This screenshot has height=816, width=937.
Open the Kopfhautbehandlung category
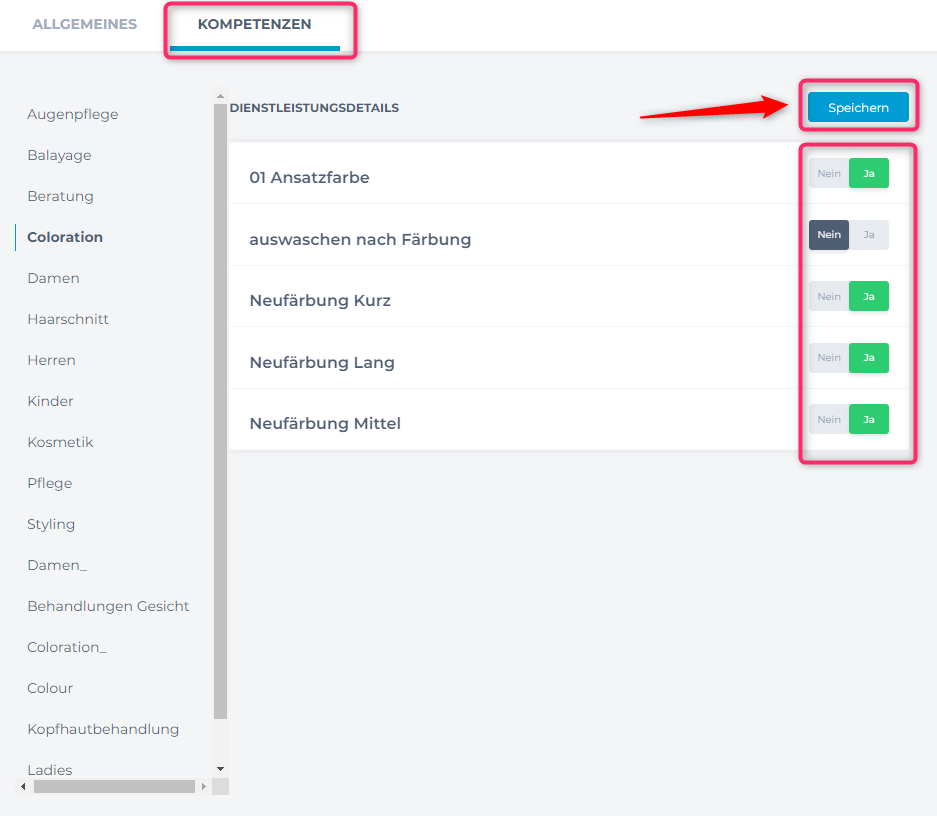(103, 729)
